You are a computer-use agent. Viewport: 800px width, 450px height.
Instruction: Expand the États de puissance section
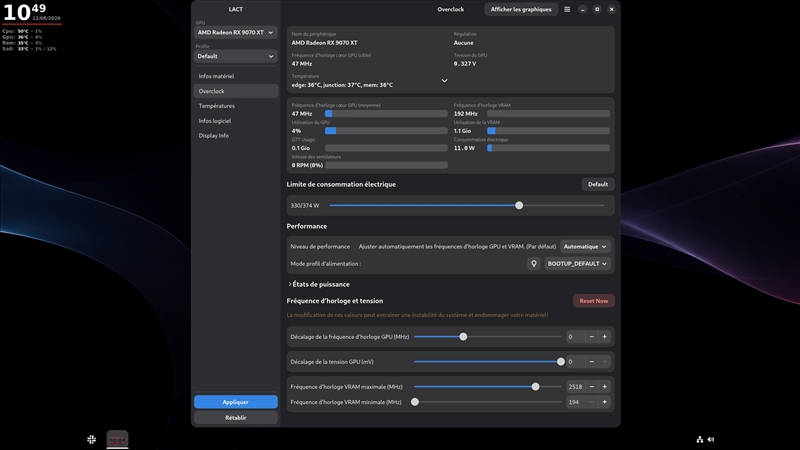319,284
